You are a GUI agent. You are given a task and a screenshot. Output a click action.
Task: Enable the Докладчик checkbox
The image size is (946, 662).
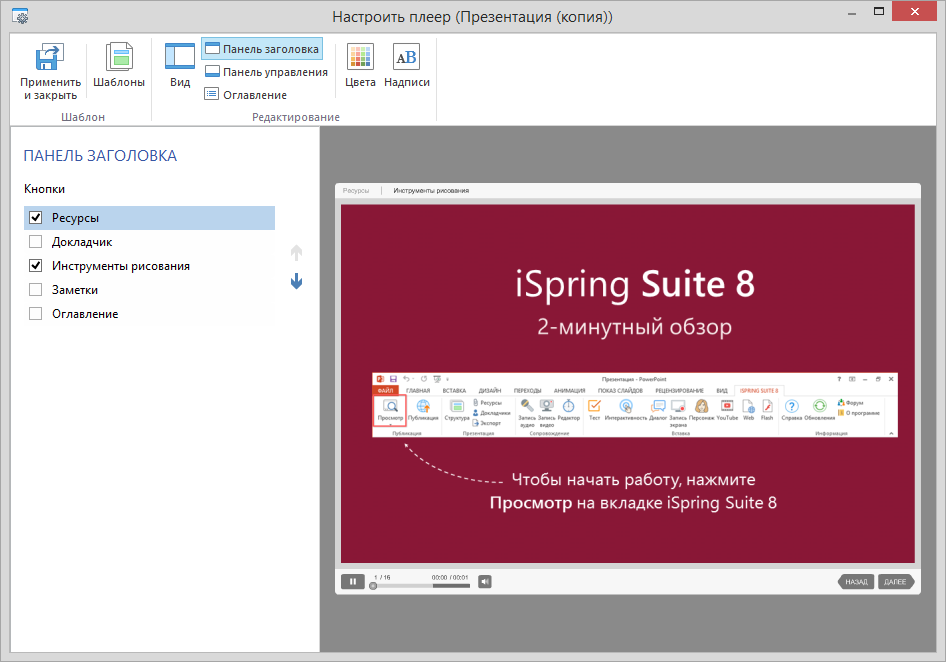coord(36,242)
